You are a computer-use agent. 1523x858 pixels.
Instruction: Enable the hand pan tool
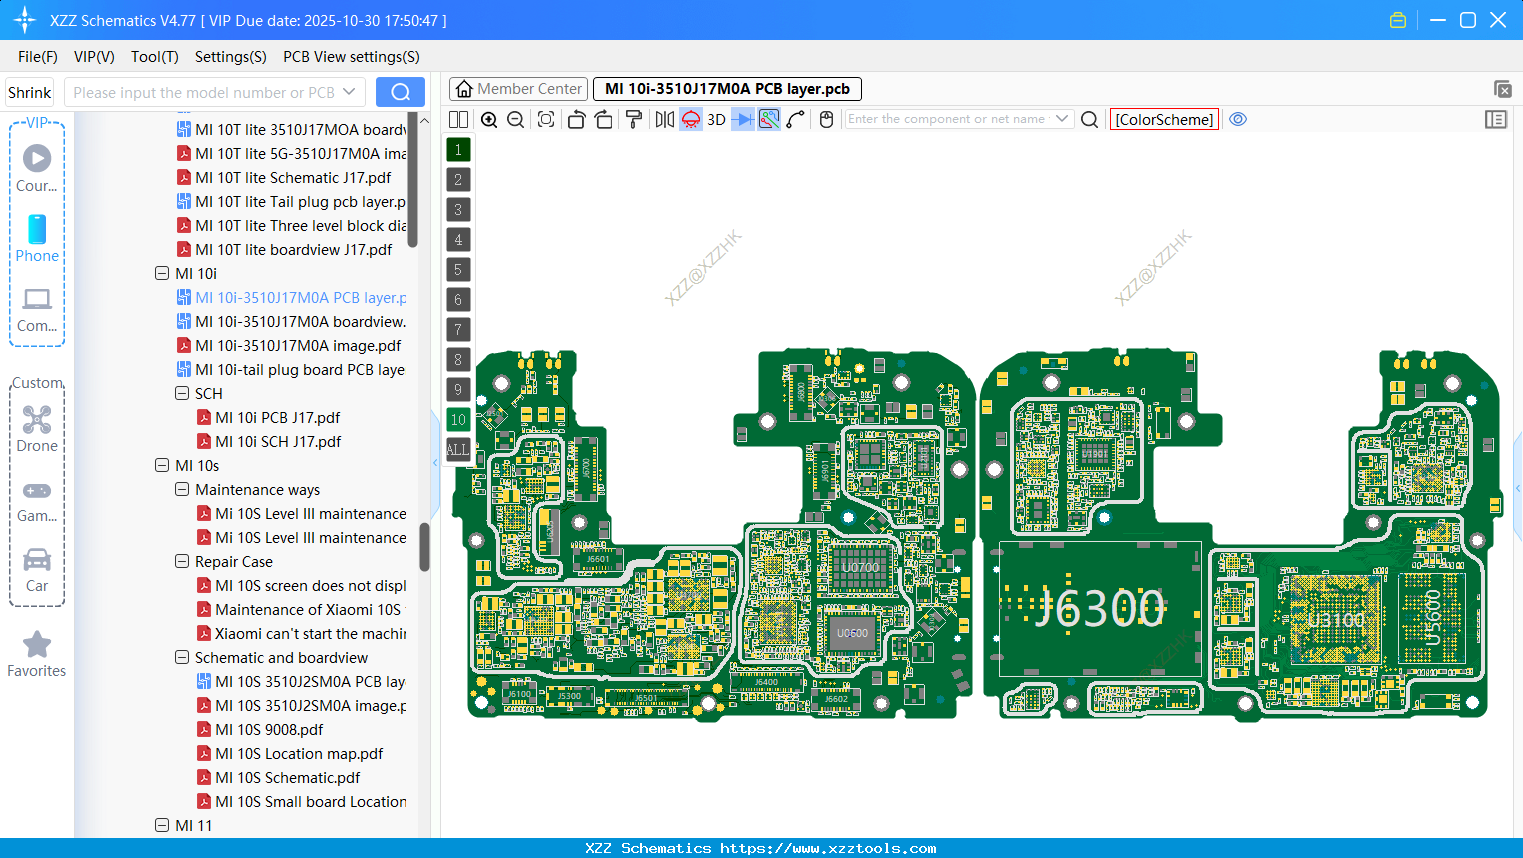pyautogui.click(x=827, y=119)
